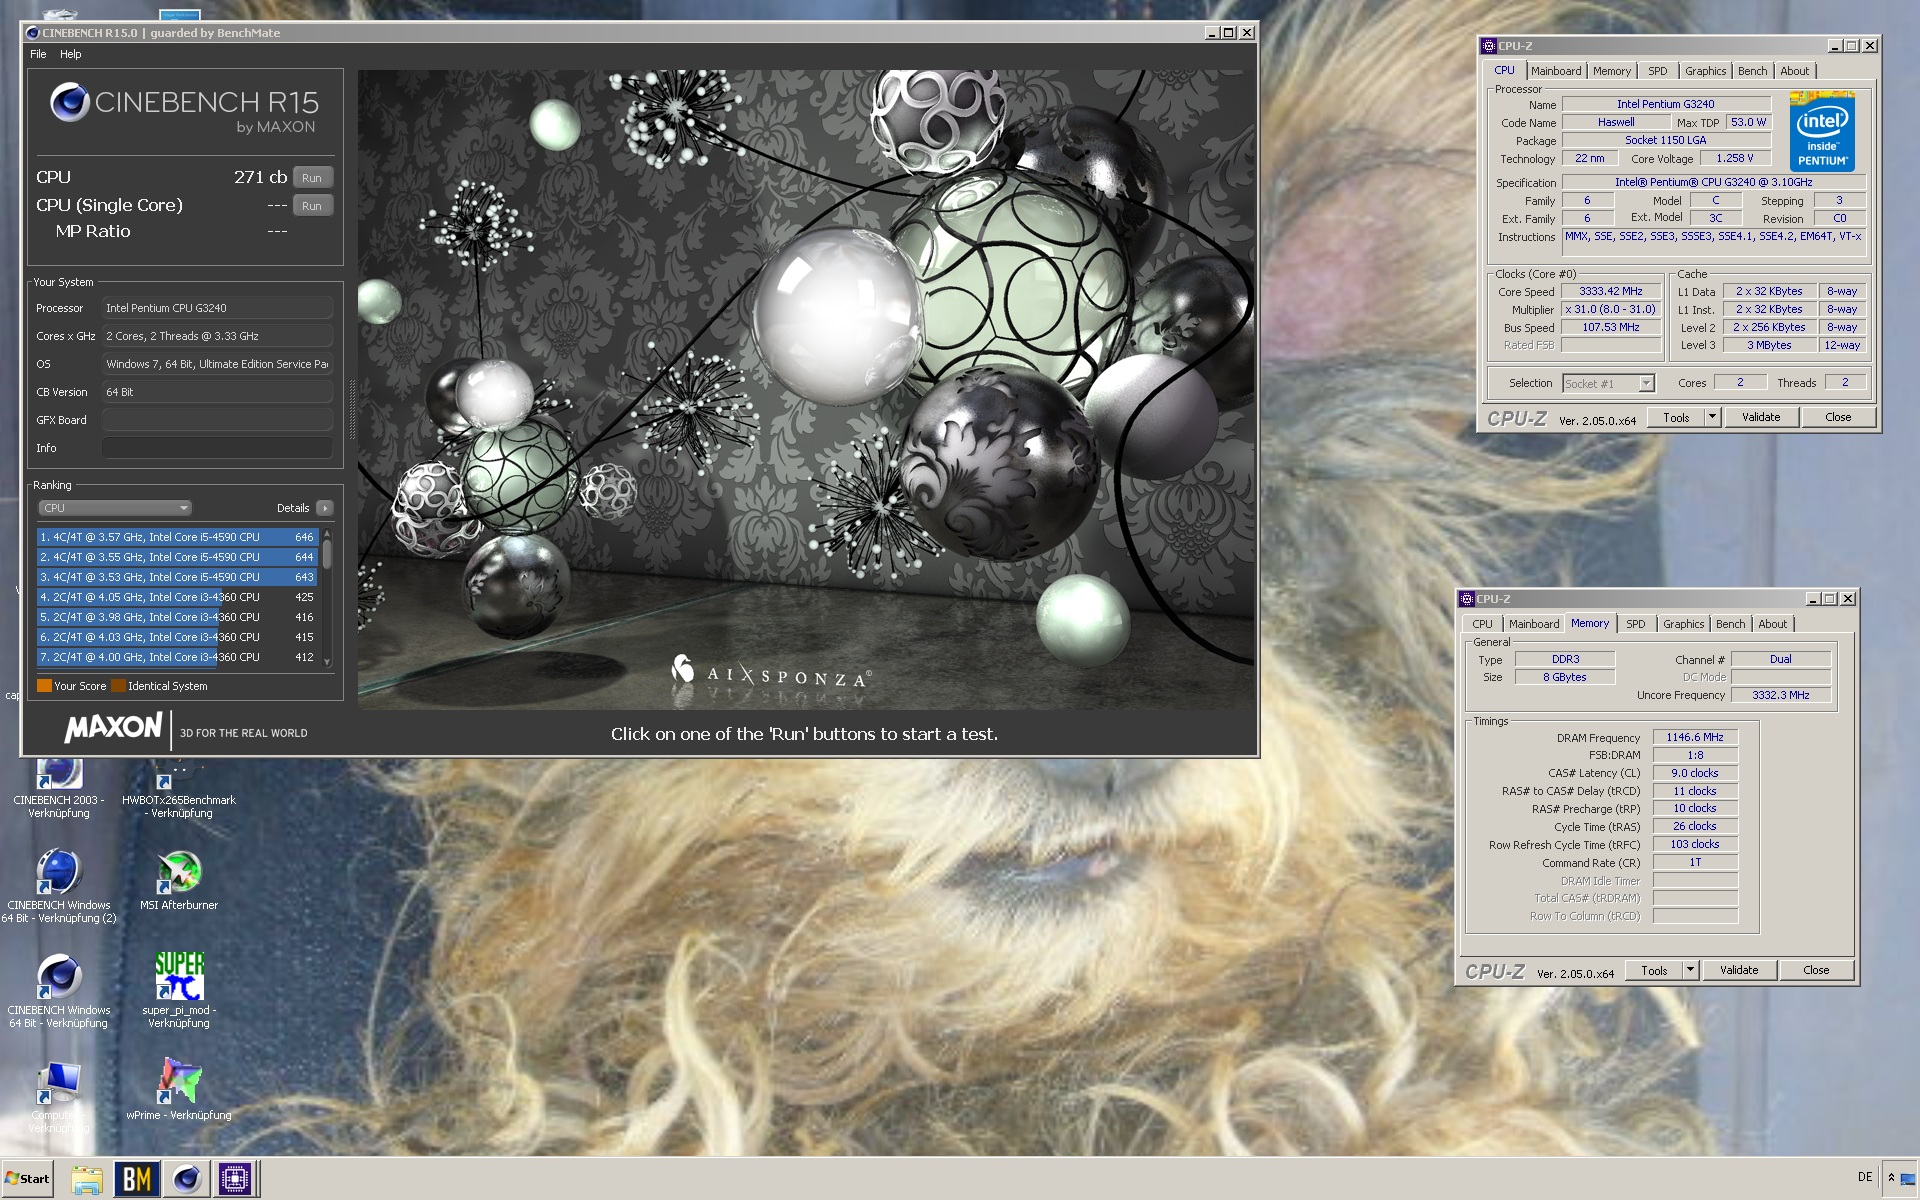The image size is (1920, 1200).
Task: Click CPU-Z title bar icon in Memory window
Action: pyautogui.click(x=1467, y=599)
